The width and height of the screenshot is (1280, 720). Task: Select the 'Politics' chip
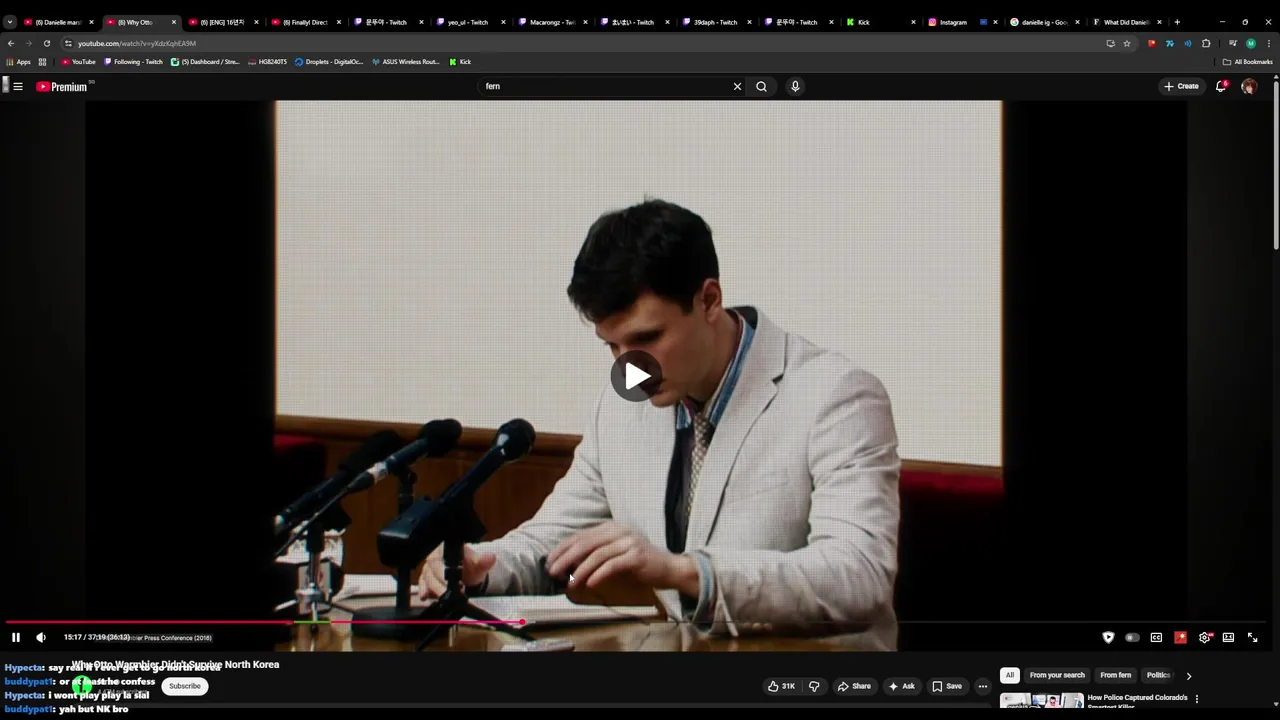[x=1158, y=675]
